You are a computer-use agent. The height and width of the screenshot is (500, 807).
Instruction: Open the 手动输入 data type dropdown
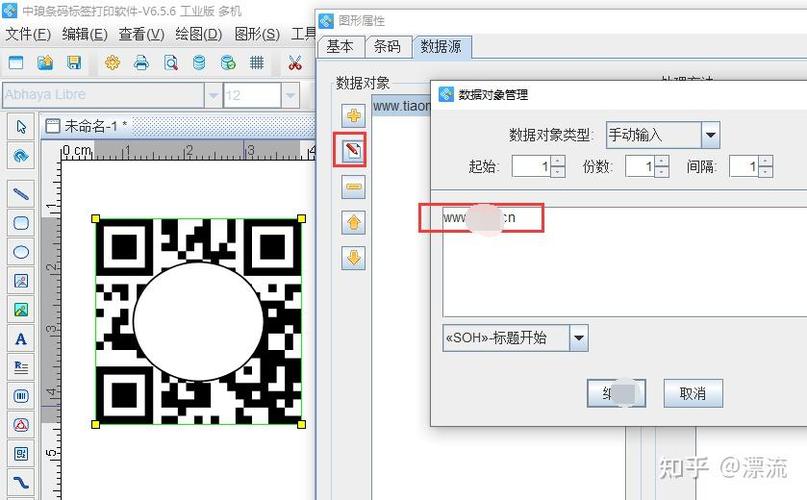tap(710, 135)
